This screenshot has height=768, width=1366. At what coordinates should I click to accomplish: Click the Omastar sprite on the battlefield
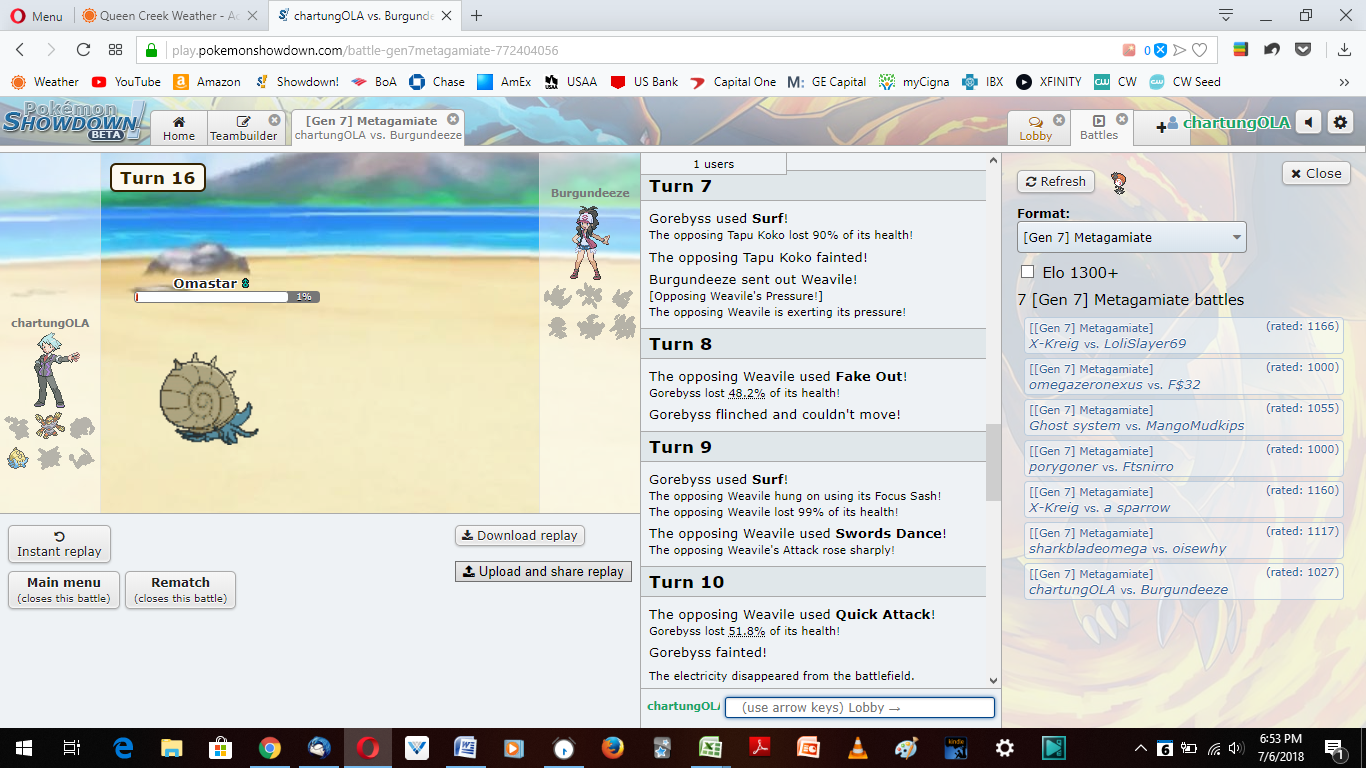point(208,398)
